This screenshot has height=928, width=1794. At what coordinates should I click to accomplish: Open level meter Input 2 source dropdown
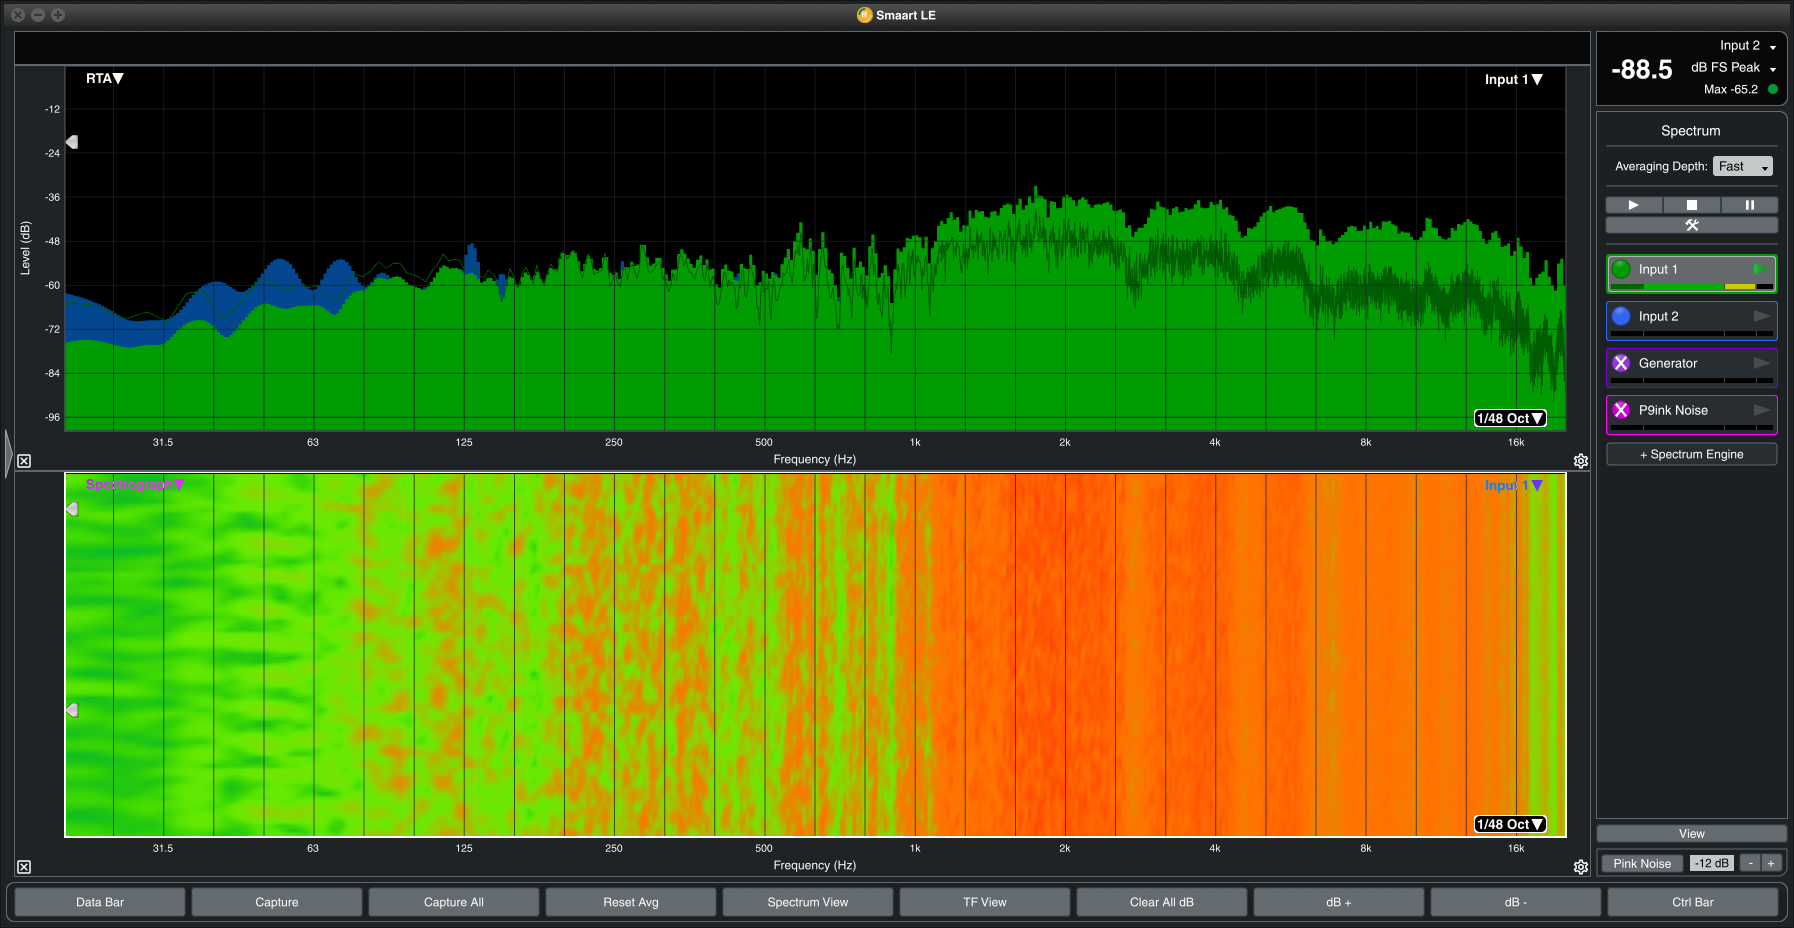pyautogui.click(x=1748, y=45)
